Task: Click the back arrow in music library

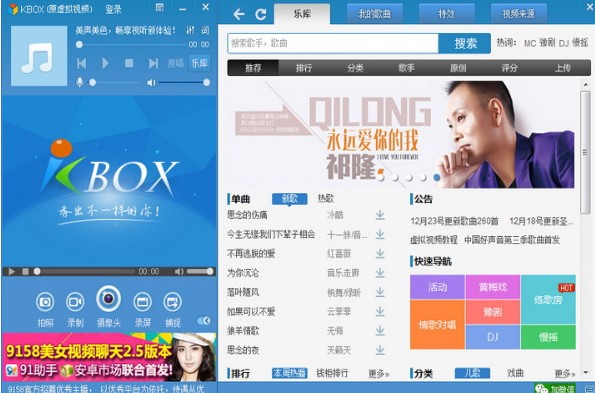Action: coord(239,14)
